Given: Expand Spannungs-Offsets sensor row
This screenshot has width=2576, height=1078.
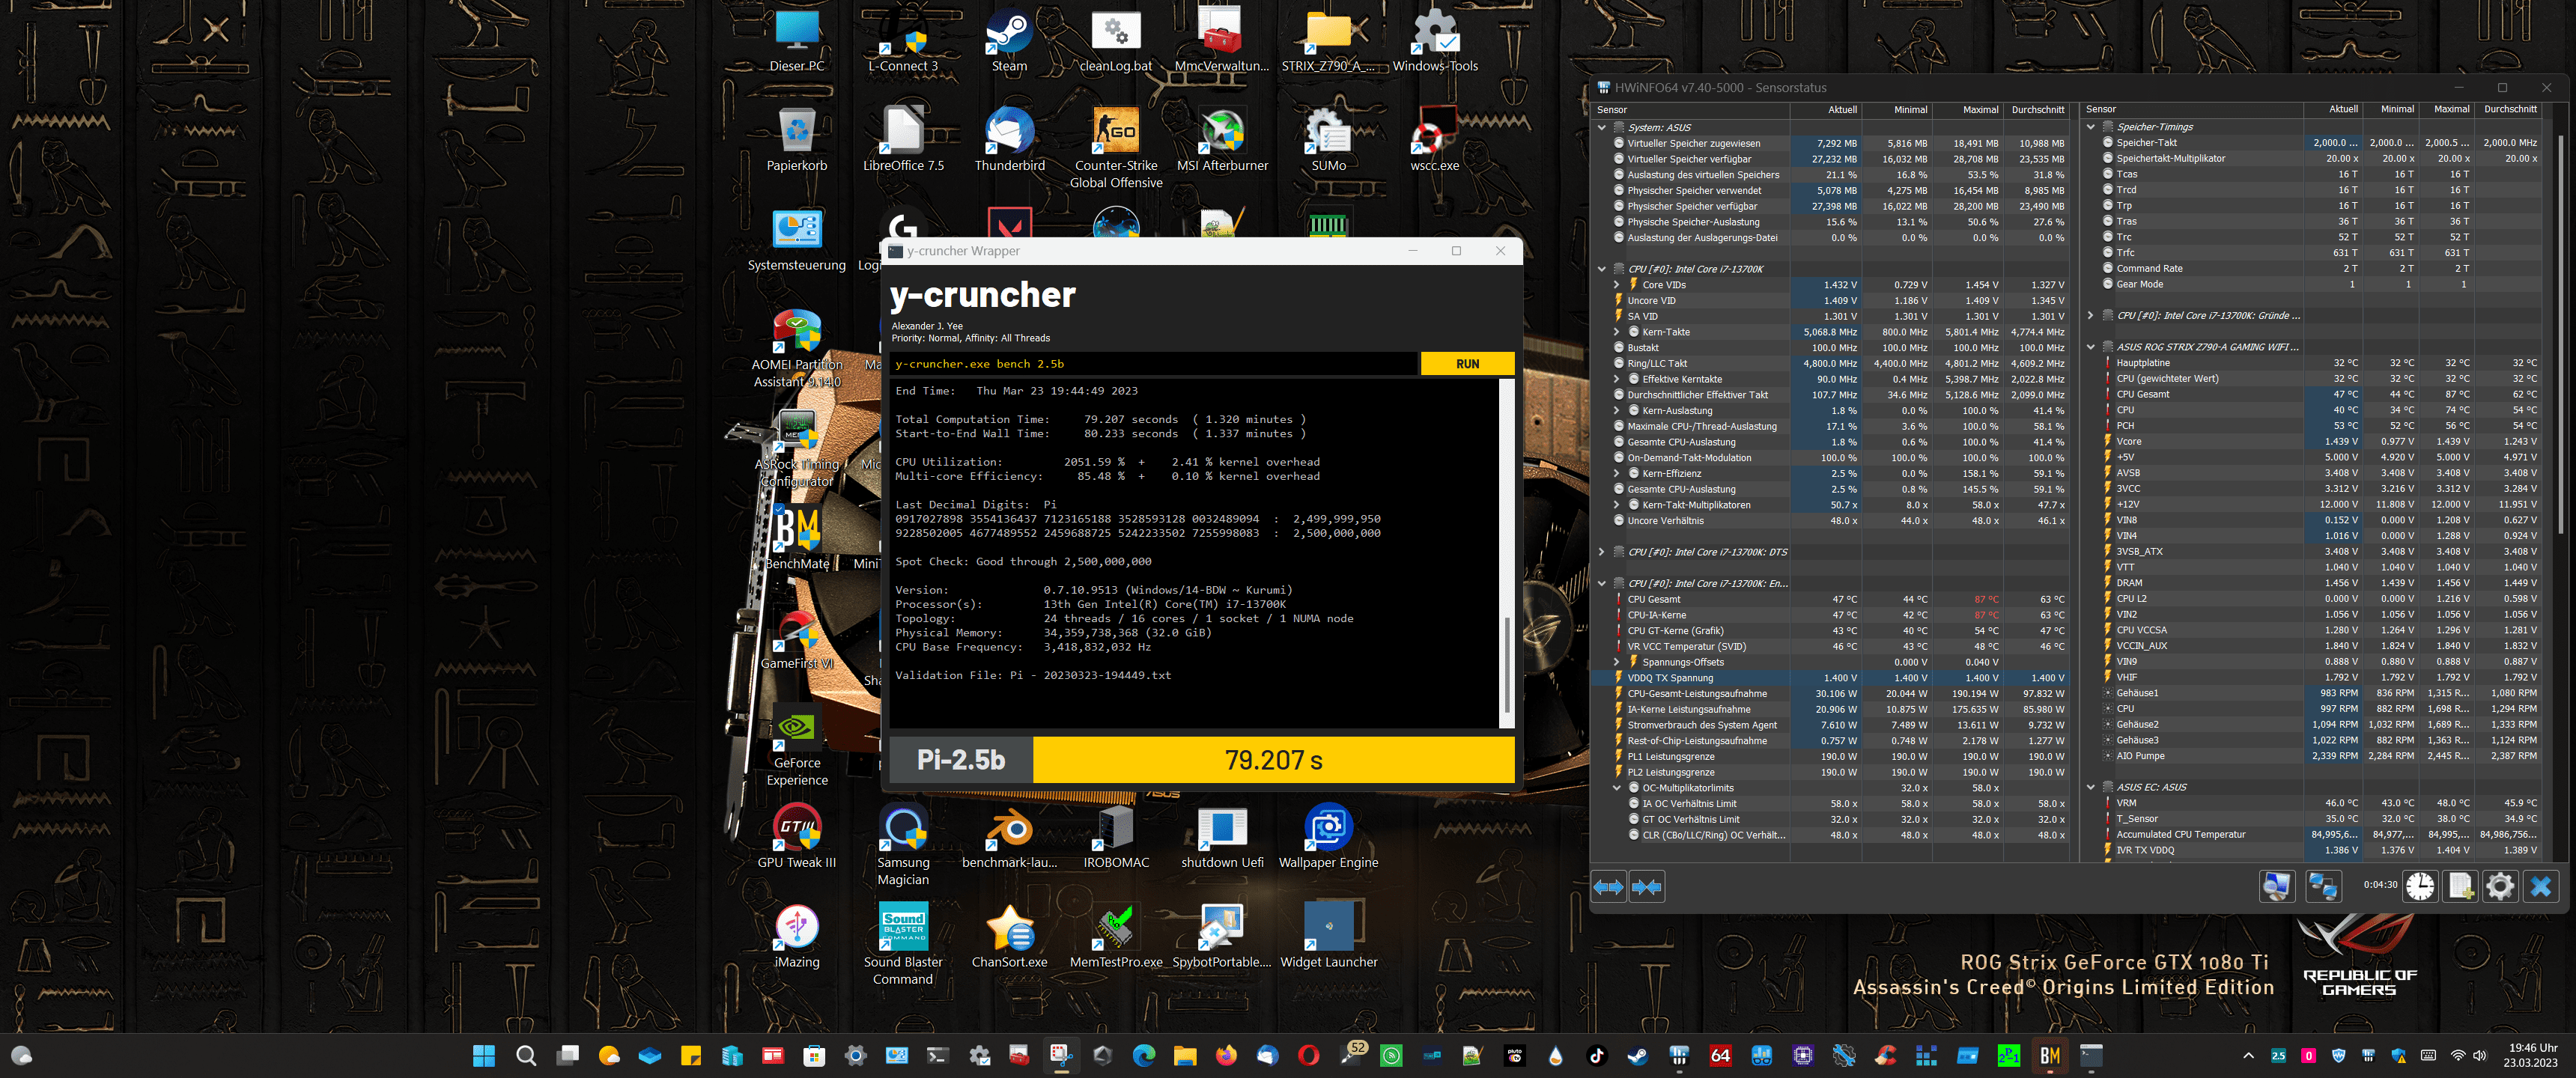Looking at the screenshot, I should click(1617, 662).
